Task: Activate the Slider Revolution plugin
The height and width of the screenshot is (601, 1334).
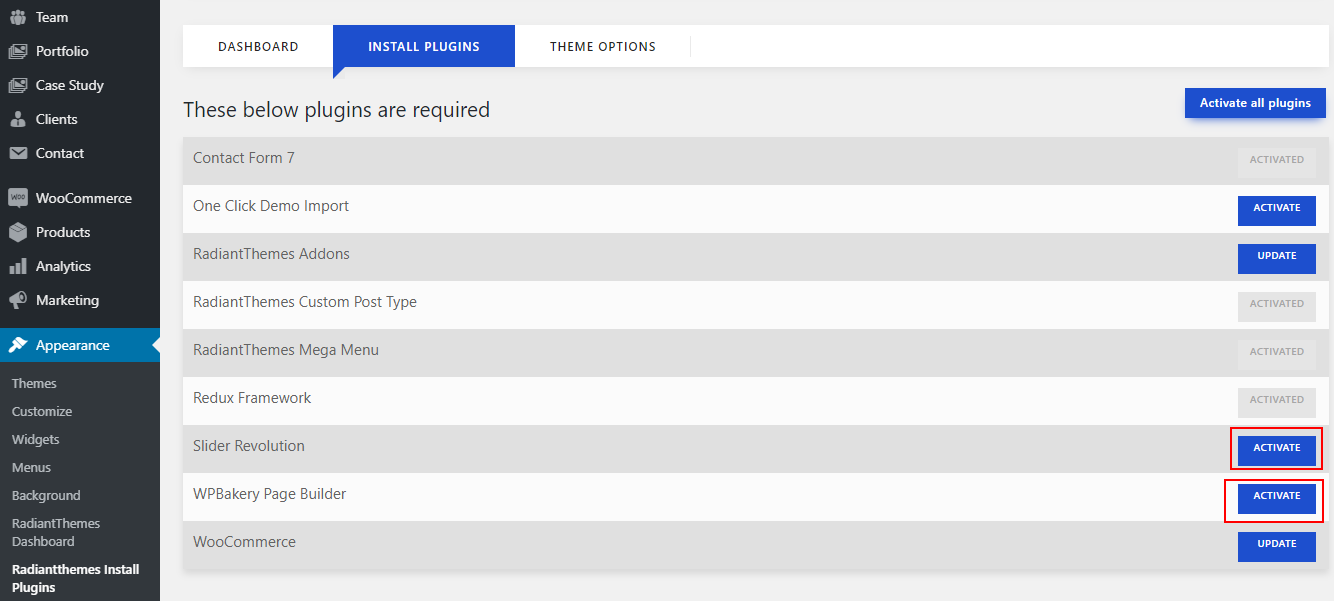Action: (1276, 448)
